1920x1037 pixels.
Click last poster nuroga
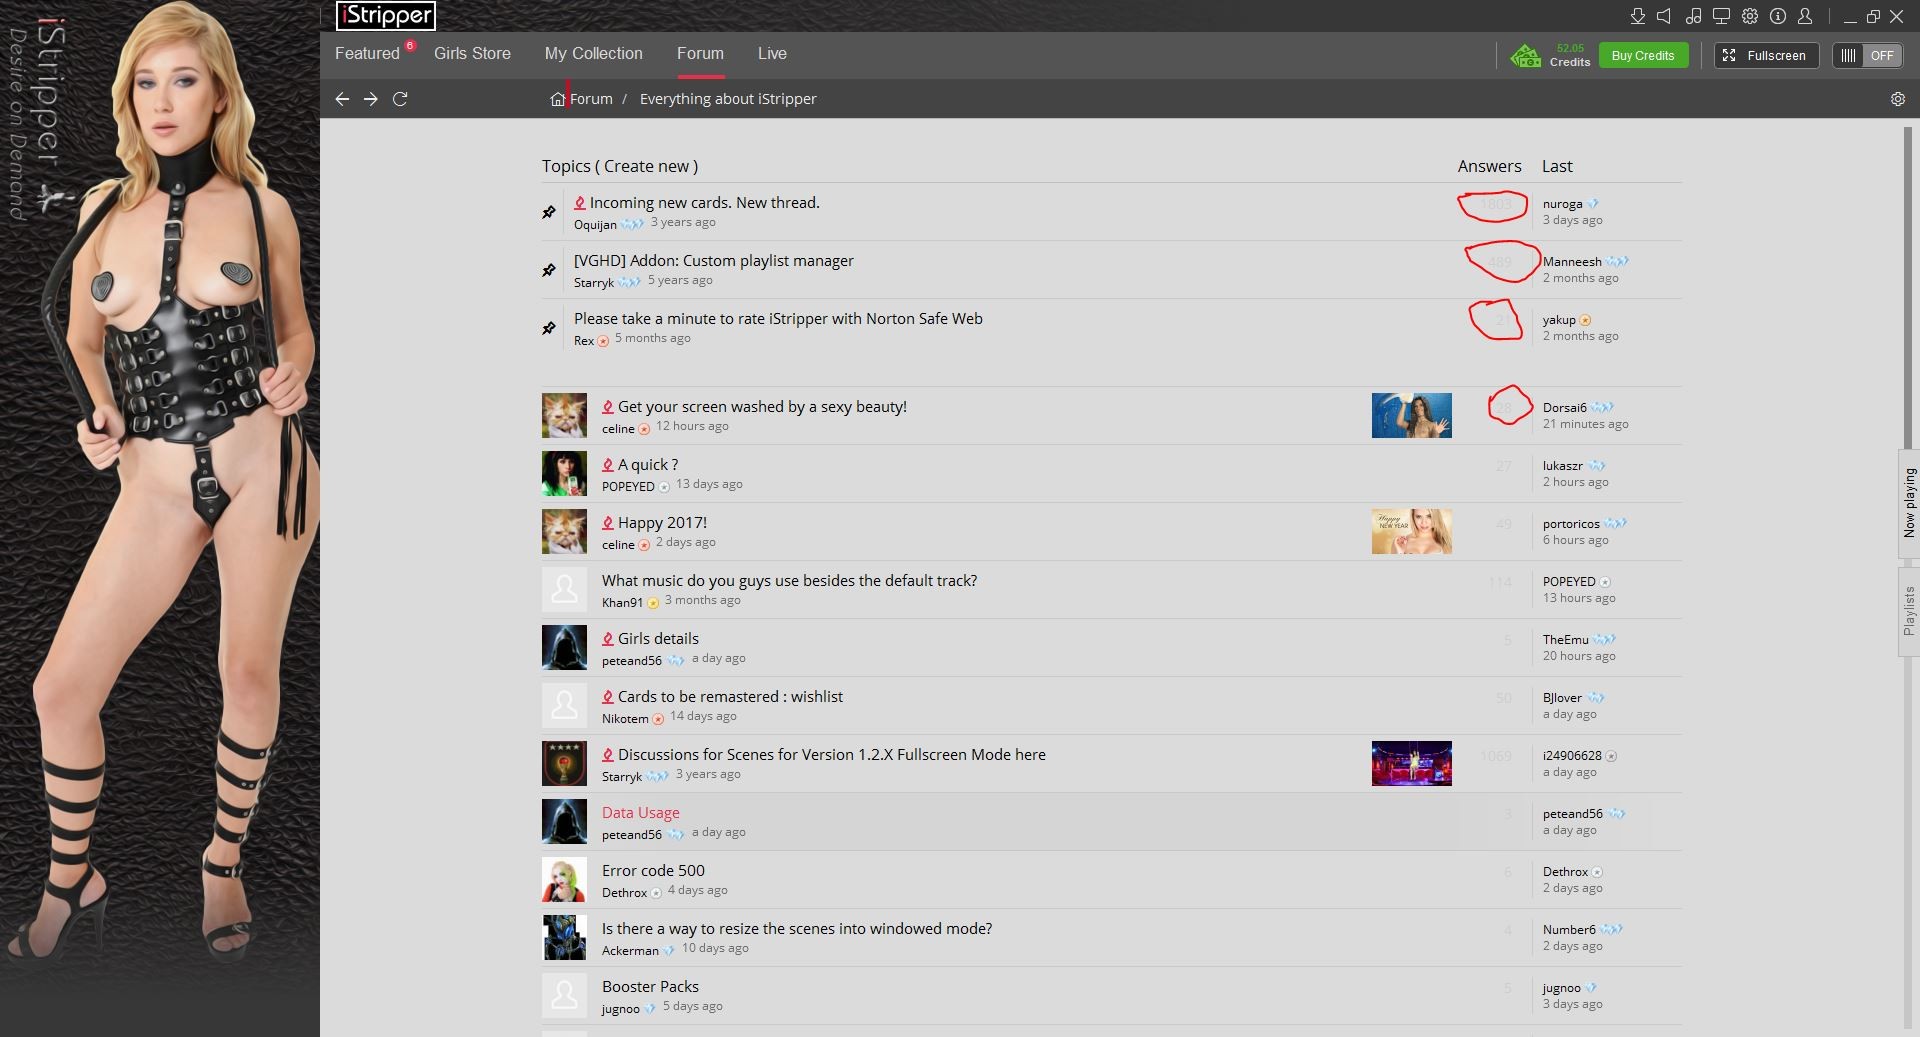(1562, 204)
